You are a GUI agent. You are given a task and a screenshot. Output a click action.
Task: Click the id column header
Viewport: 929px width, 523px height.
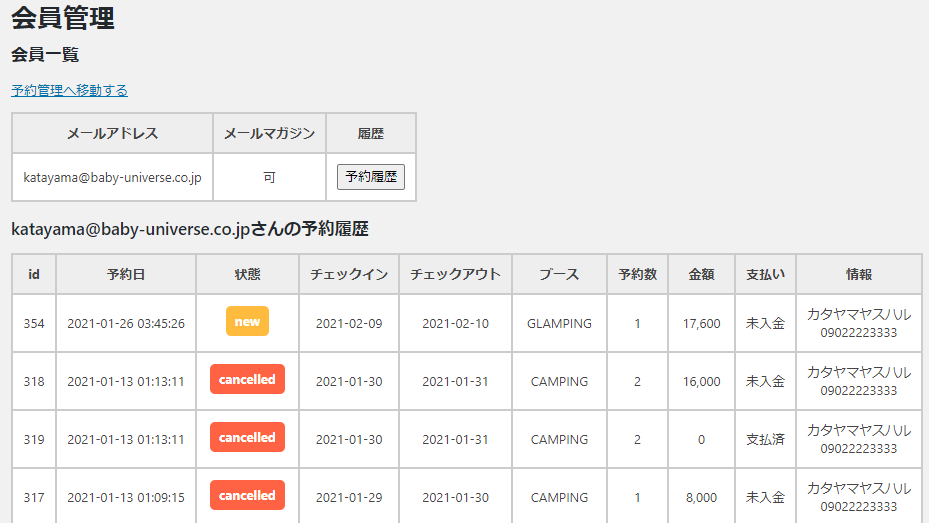34,274
